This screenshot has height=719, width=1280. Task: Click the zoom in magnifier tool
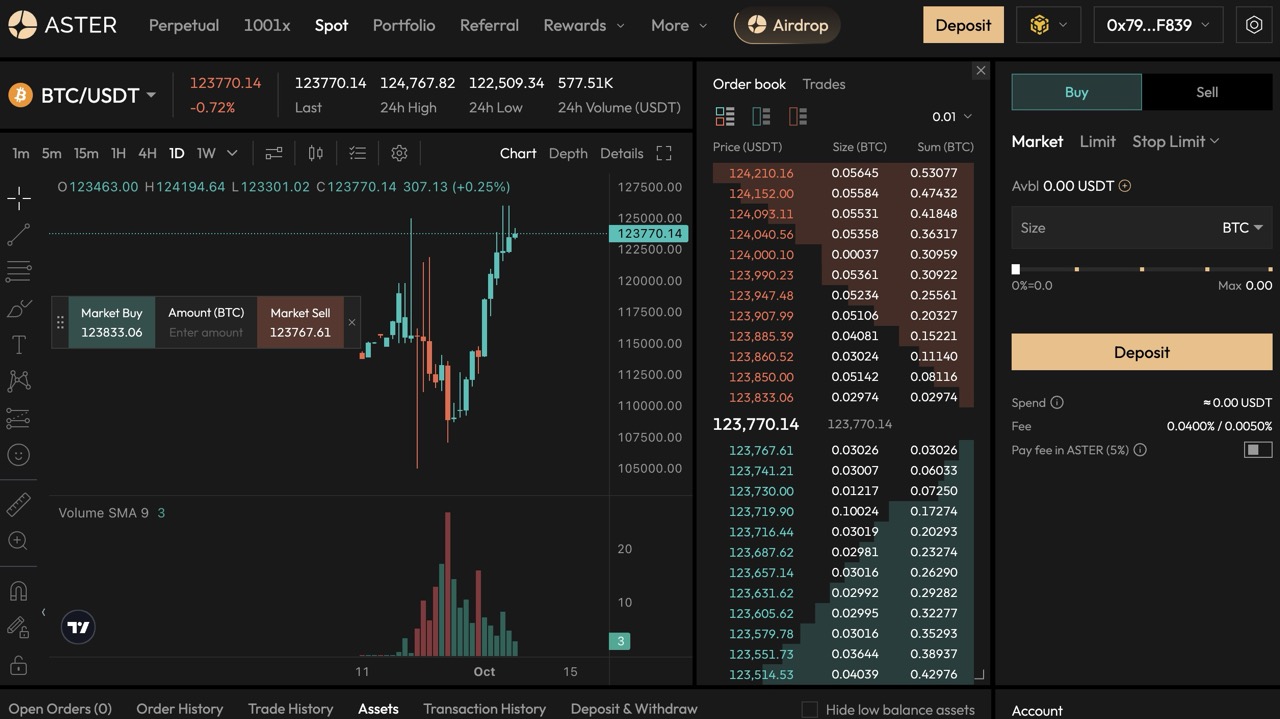19,541
